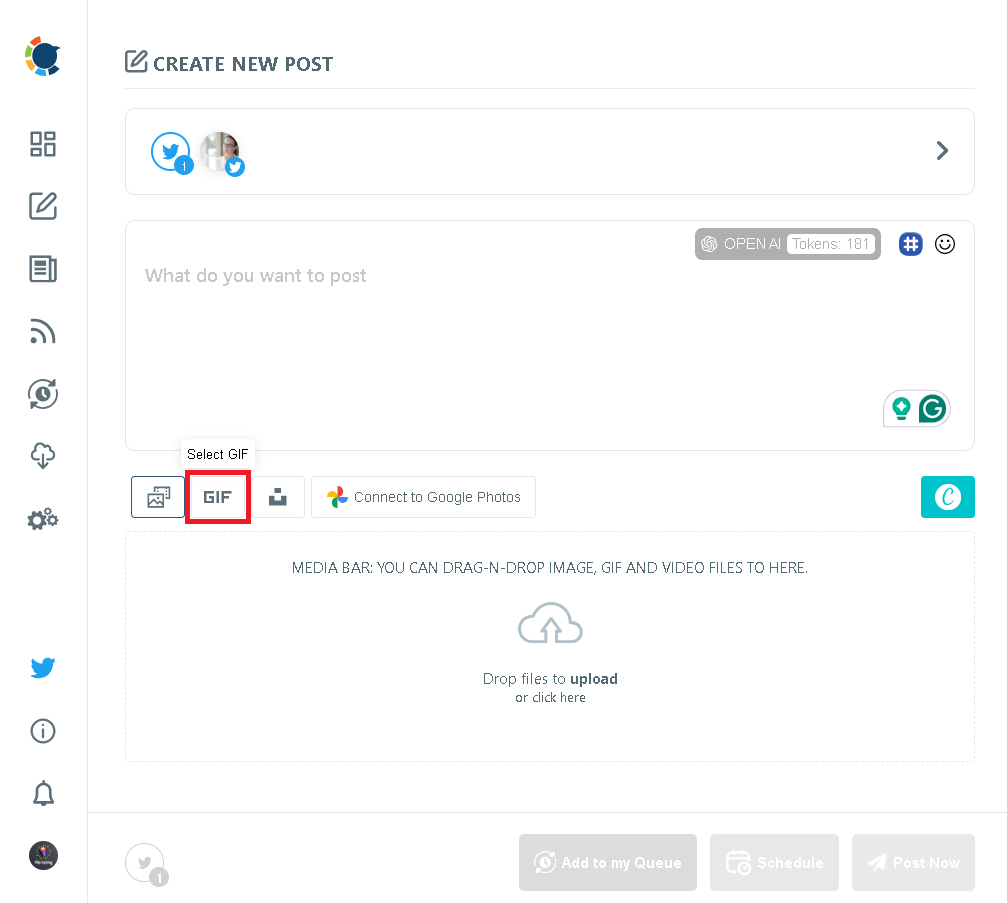The image size is (1007, 903).
Task: Open the emoji picker smiley icon
Action: 945,244
